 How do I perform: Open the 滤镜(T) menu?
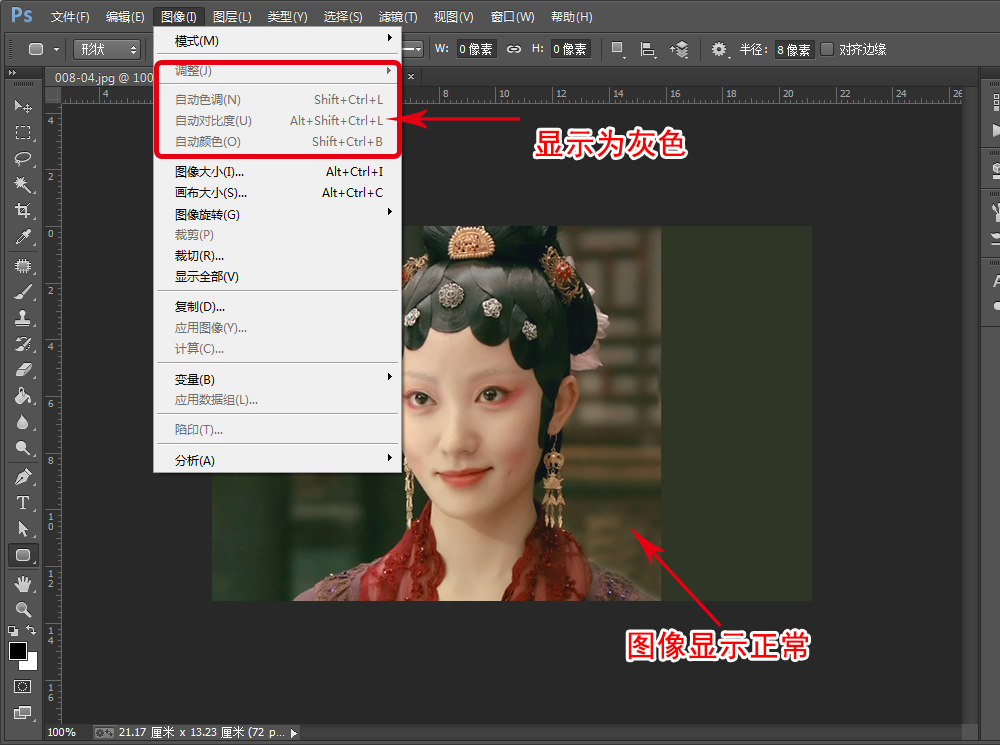[x=398, y=17]
